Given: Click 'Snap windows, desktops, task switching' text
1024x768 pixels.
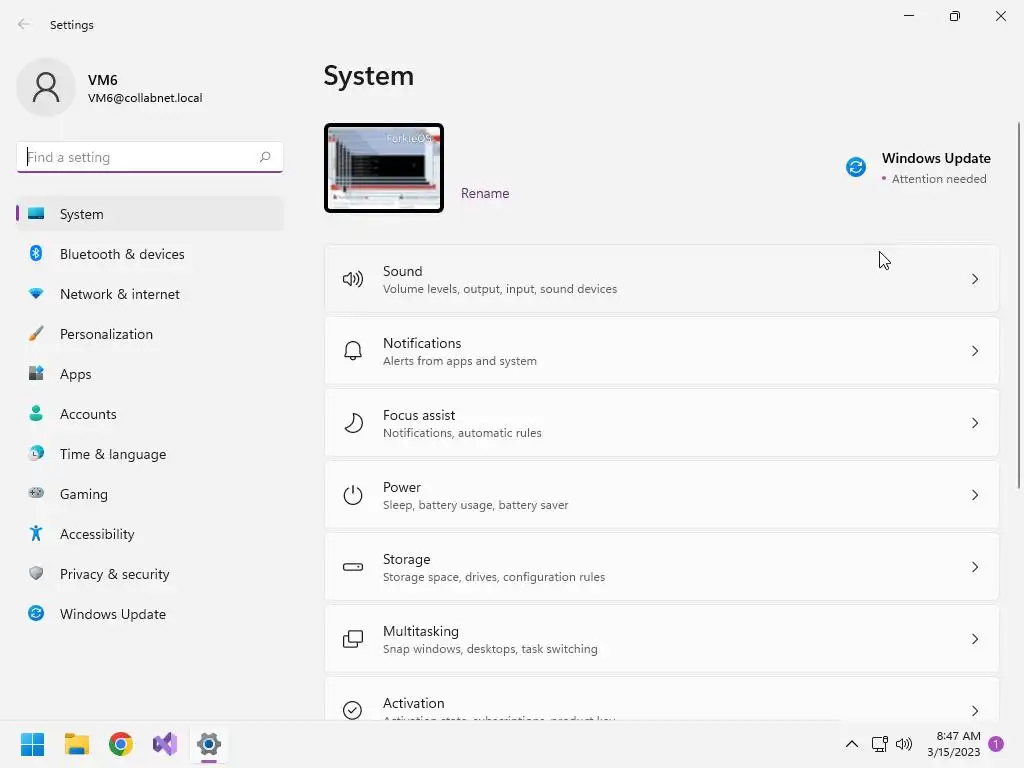Looking at the screenshot, I should coord(490,649).
